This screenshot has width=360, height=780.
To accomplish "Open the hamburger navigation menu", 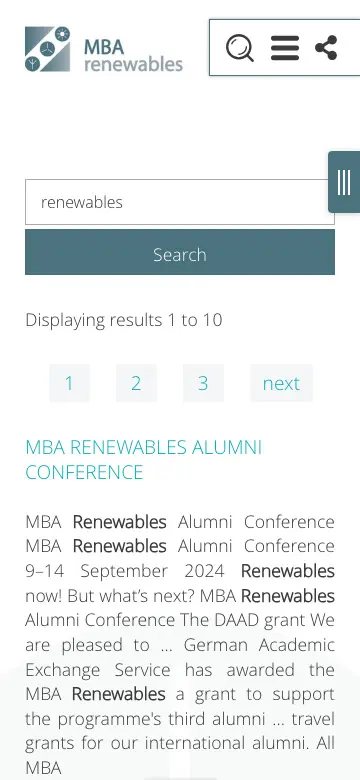I will [285, 48].
